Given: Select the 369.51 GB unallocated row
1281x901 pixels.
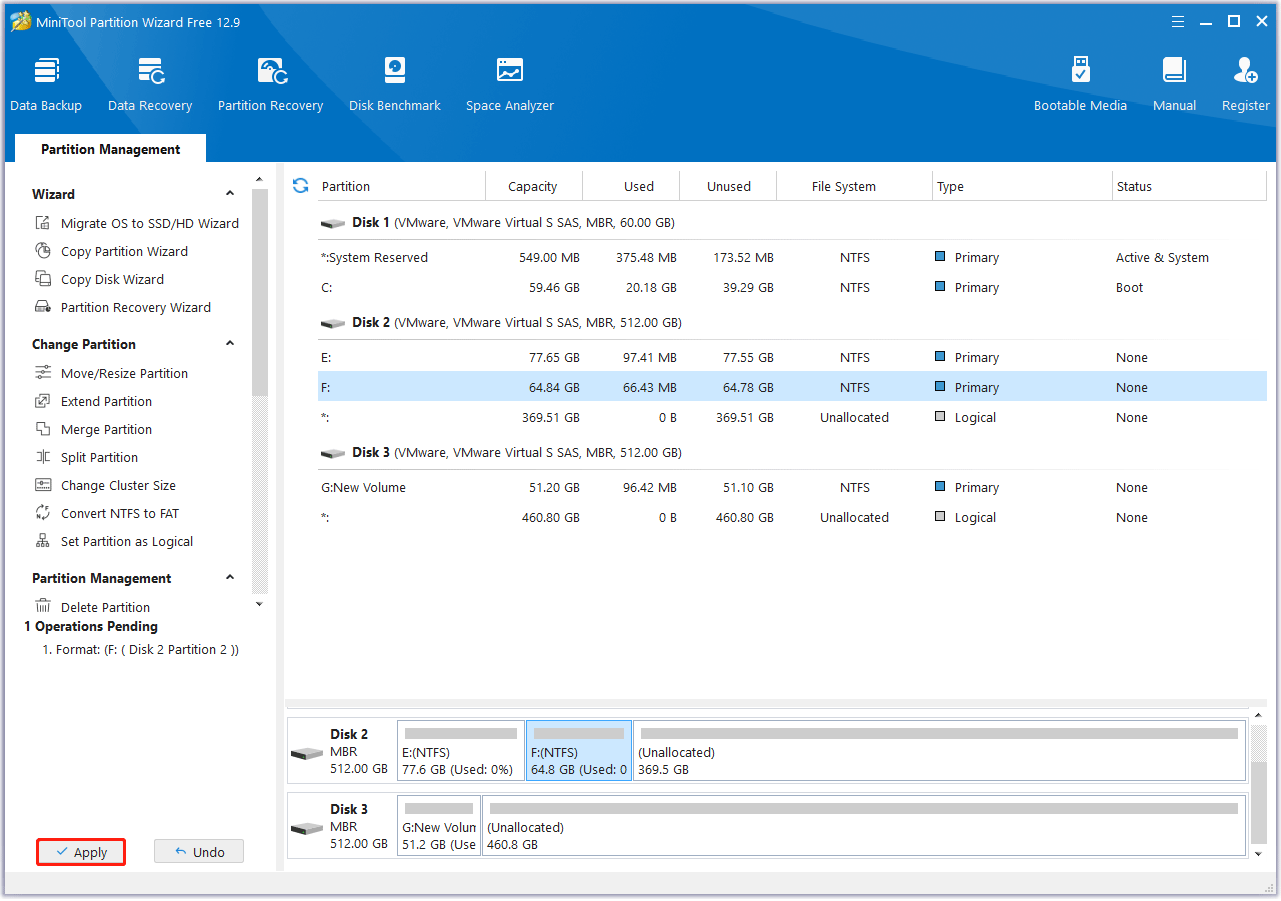Looking at the screenshot, I should click(792, 417).
